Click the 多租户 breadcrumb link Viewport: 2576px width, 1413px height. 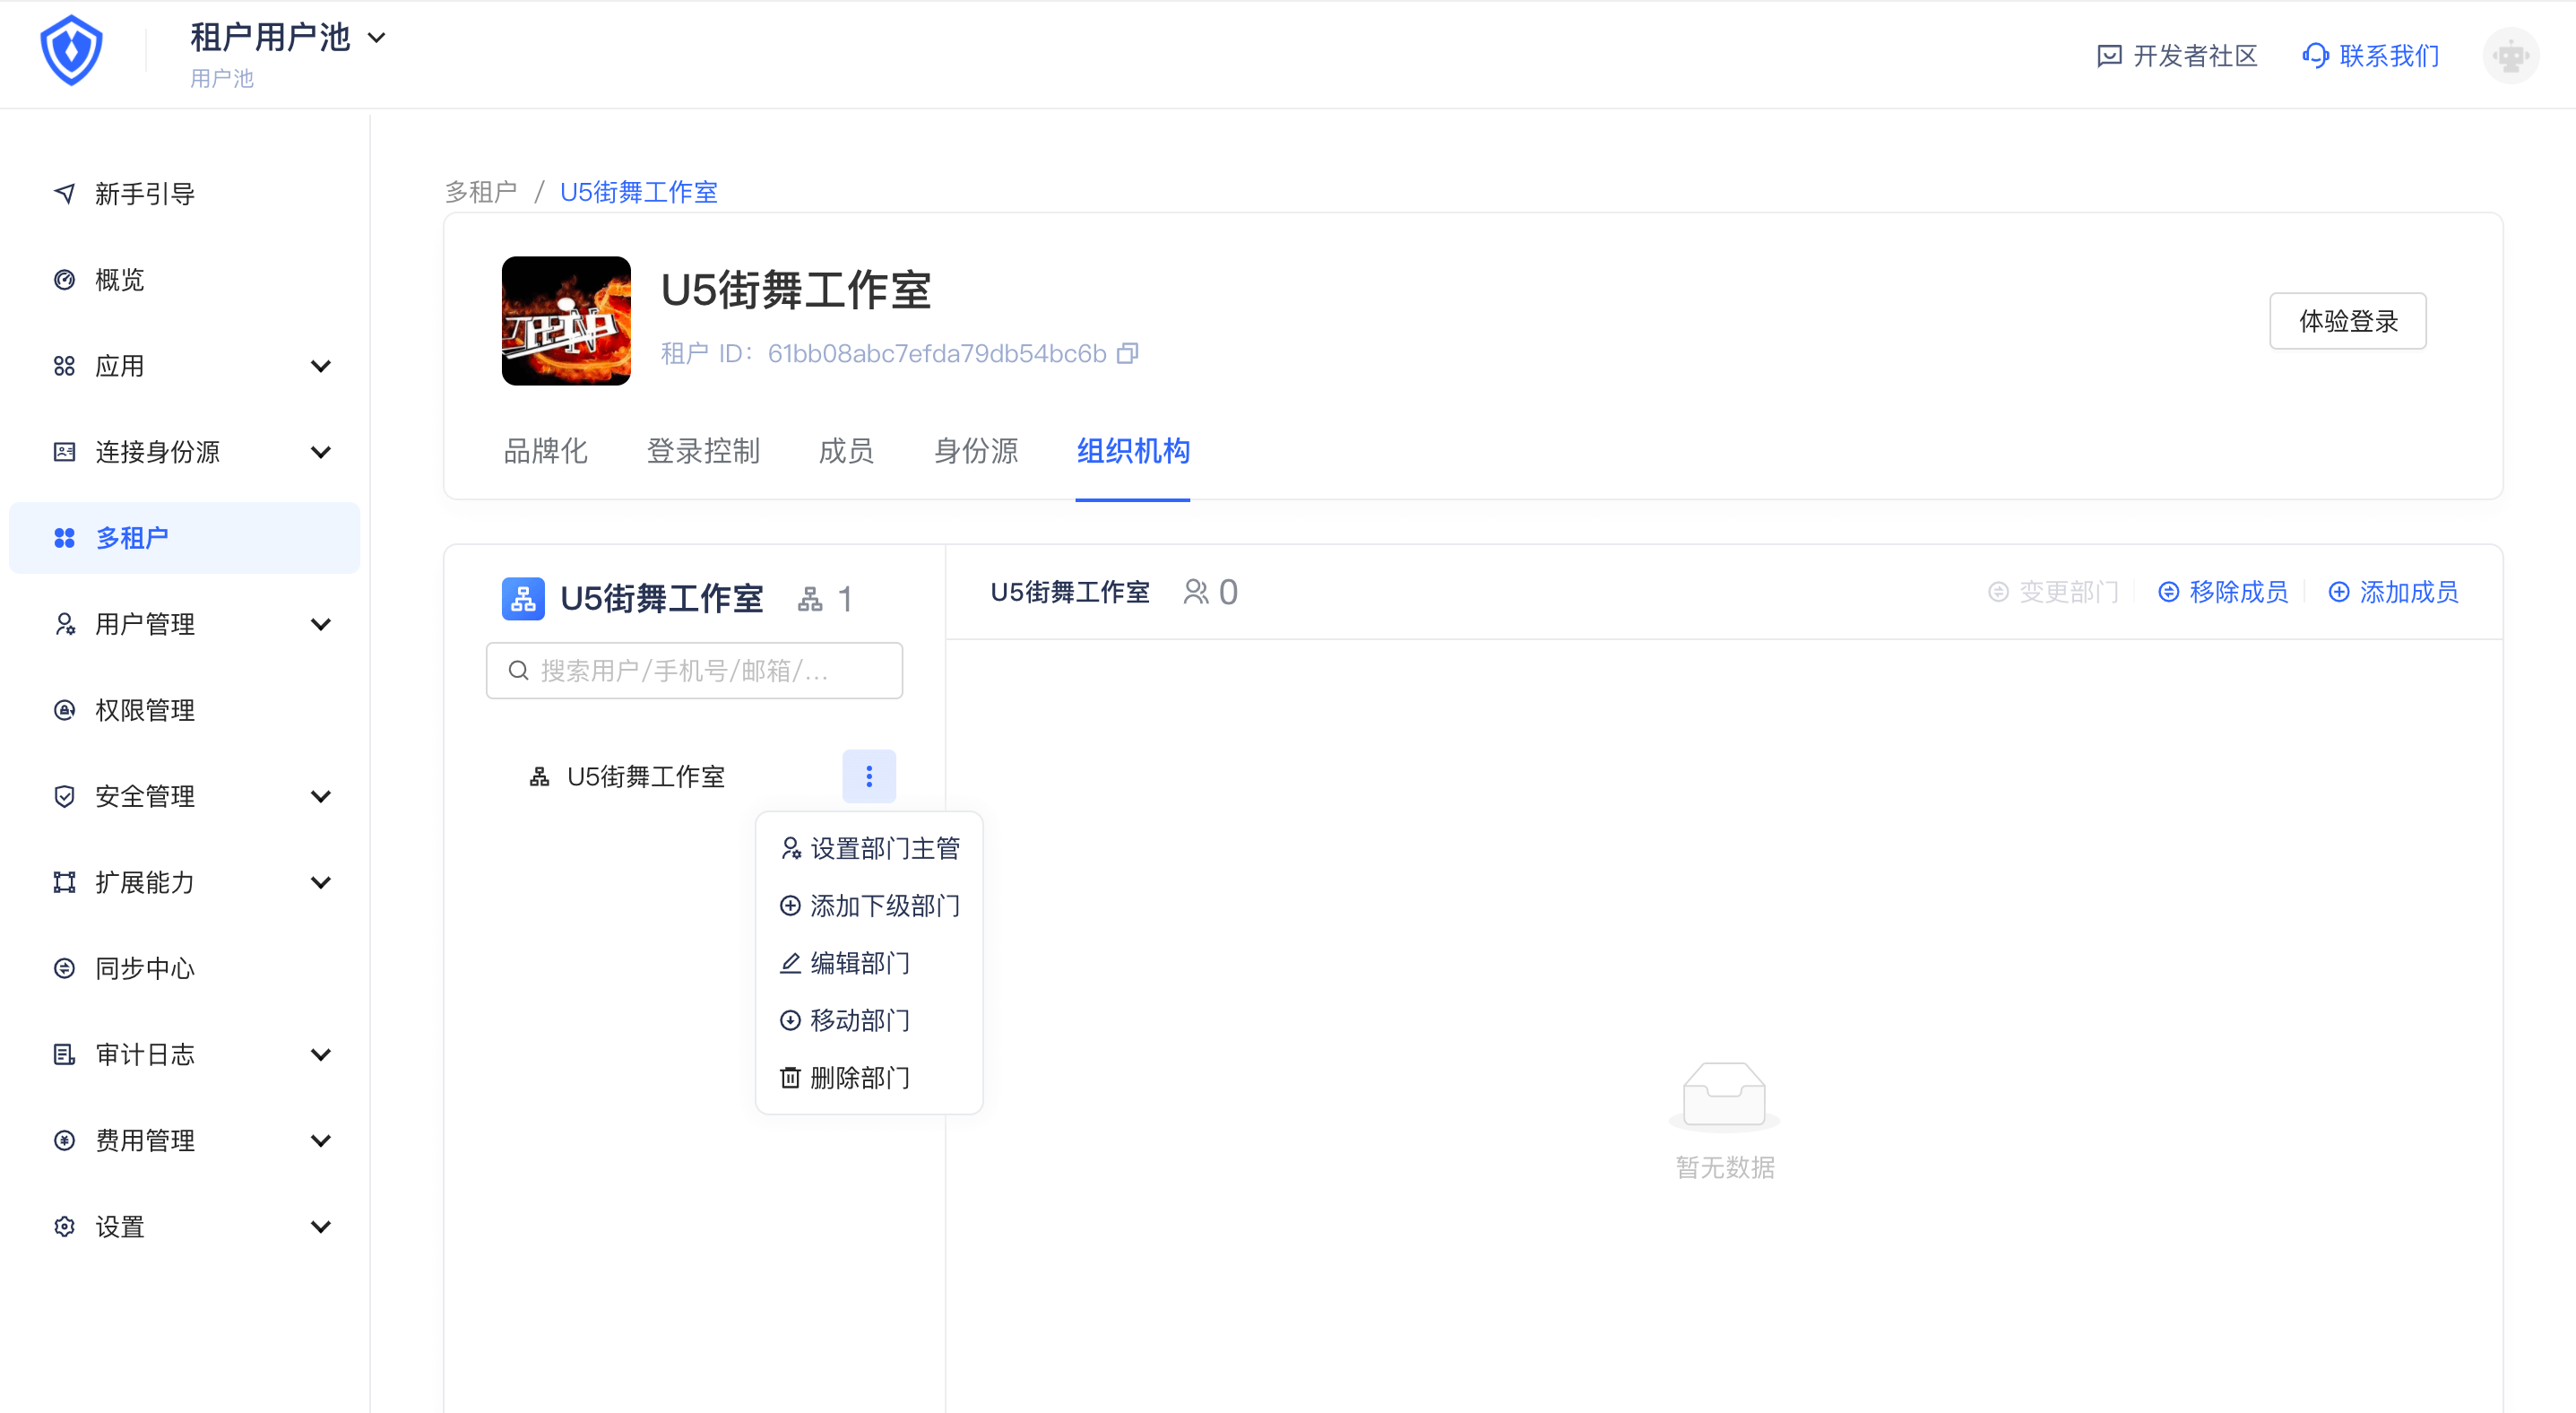pyautogui.click(x=481, y=192)
